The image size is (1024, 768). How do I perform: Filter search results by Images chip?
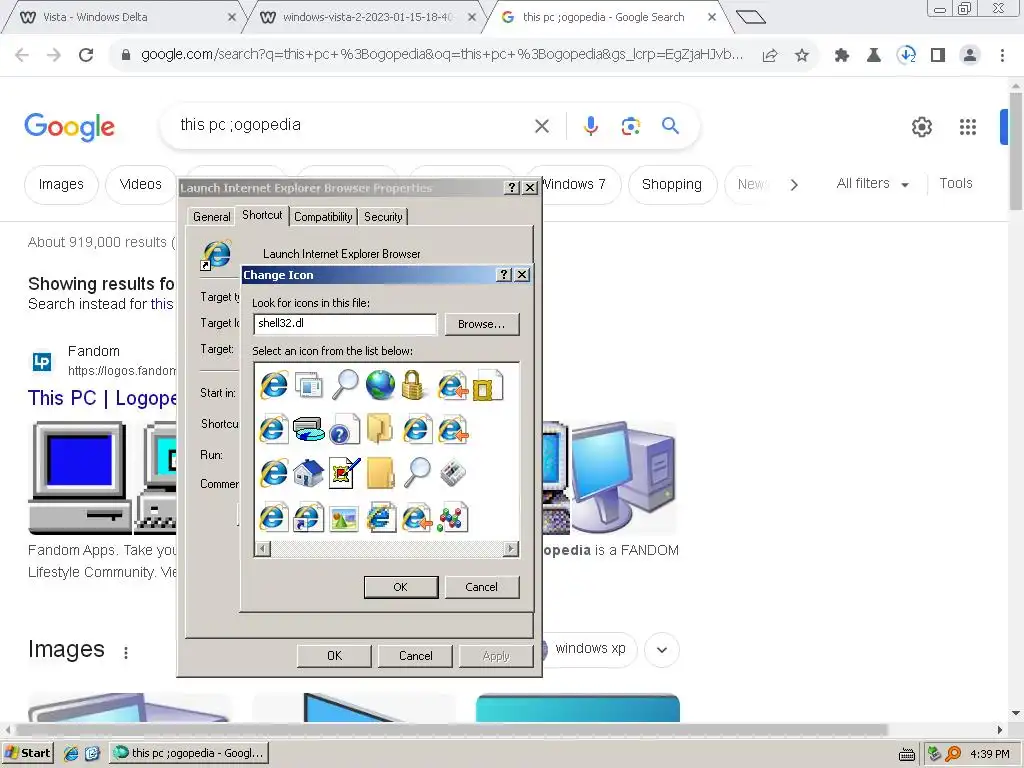[61, 185]
